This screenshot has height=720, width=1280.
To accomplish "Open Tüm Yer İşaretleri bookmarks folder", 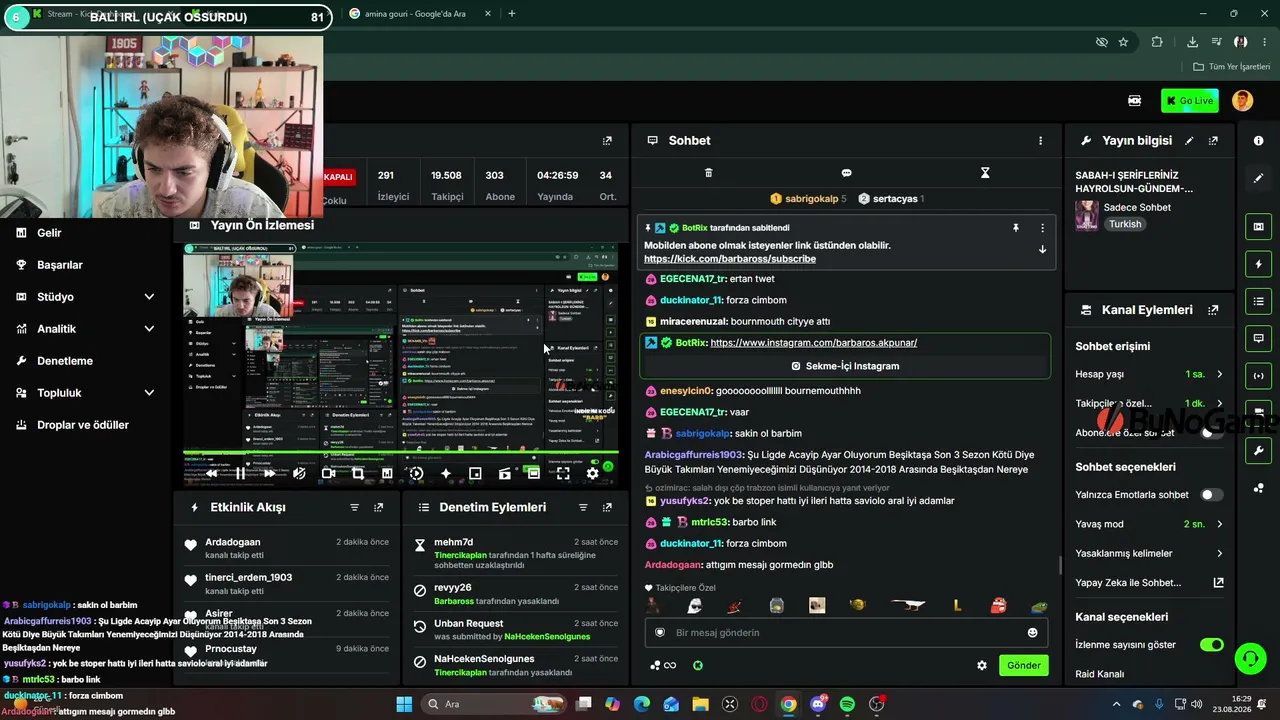I will pos(1232,67).
